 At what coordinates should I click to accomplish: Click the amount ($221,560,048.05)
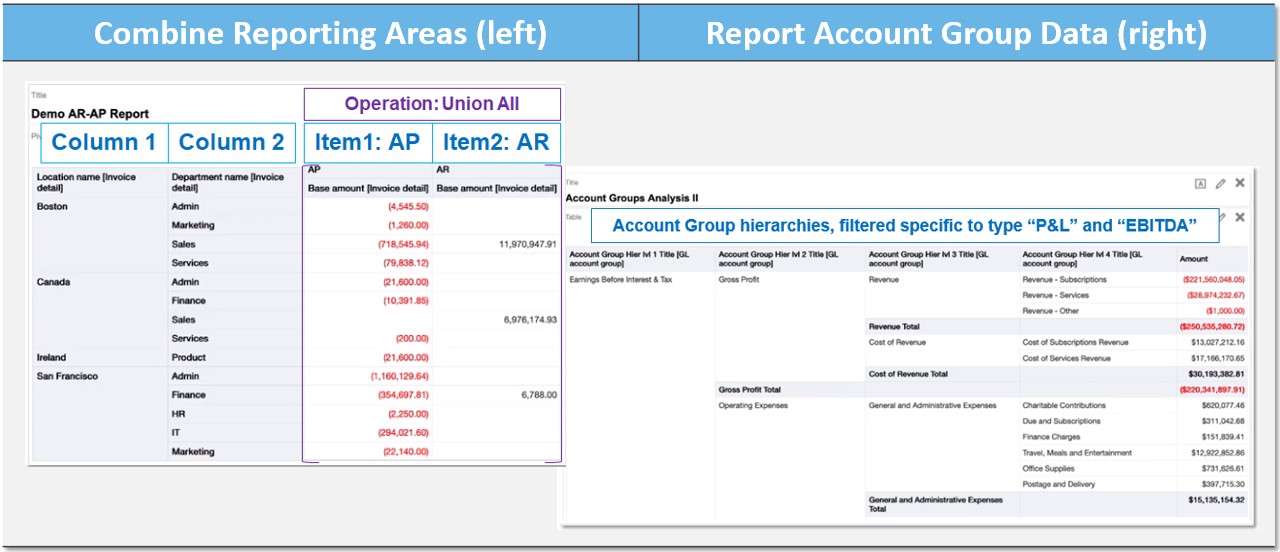[1213, 280]
